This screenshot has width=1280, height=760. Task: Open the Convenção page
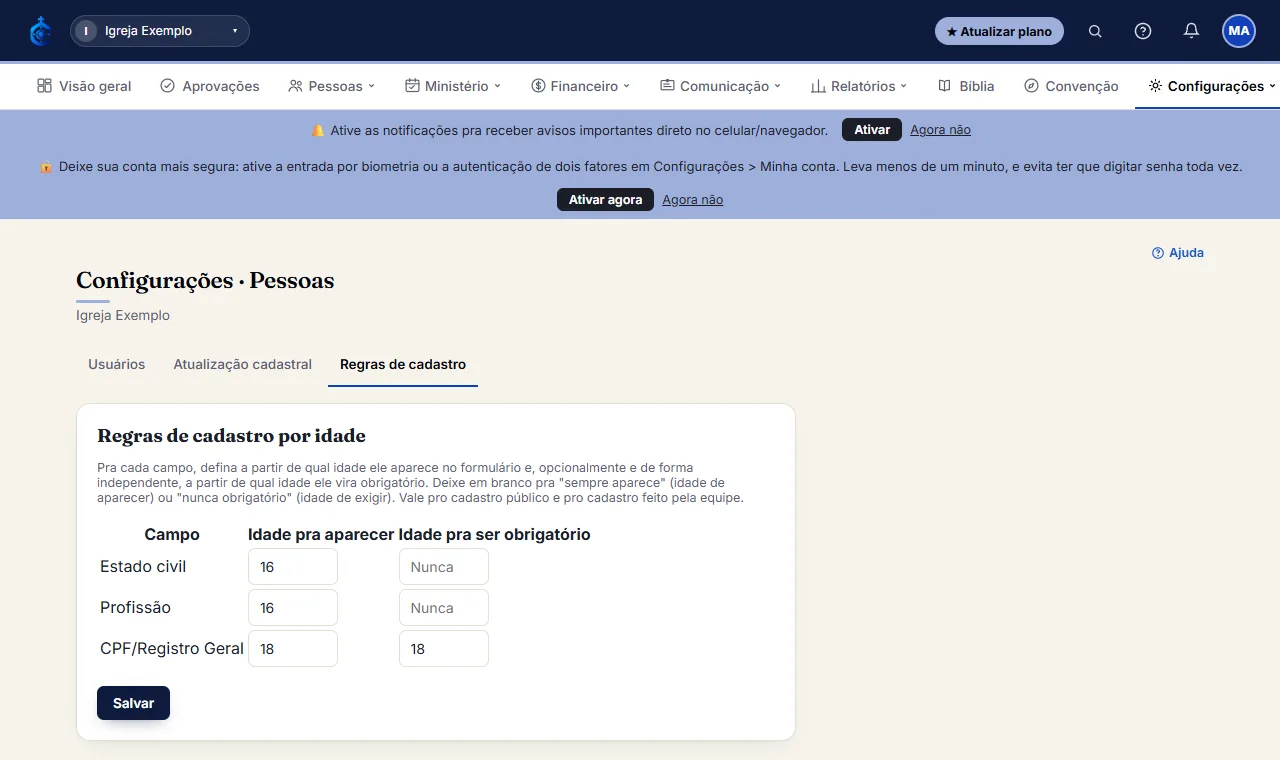coord(1071,86)
